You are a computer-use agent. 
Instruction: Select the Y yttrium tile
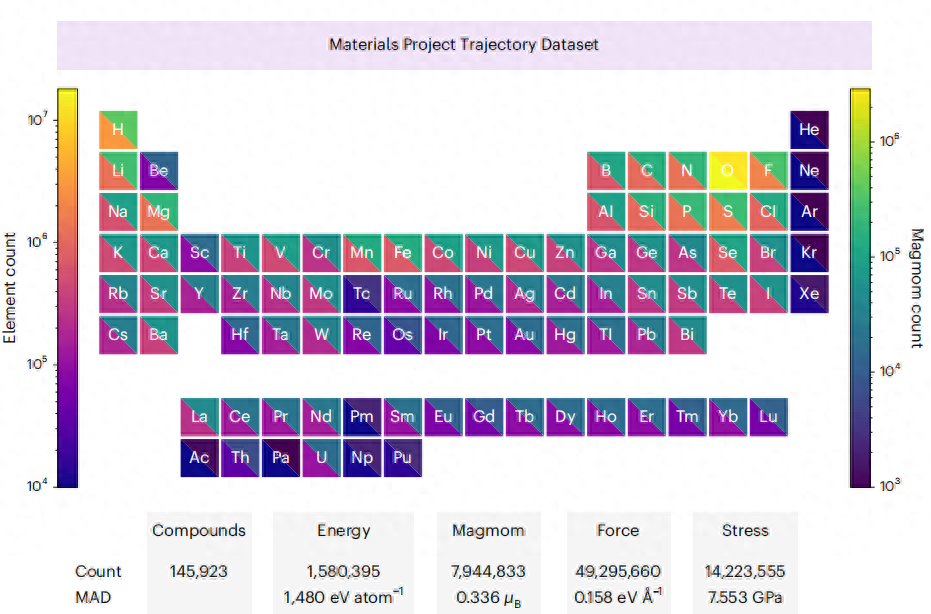(200, 293)
